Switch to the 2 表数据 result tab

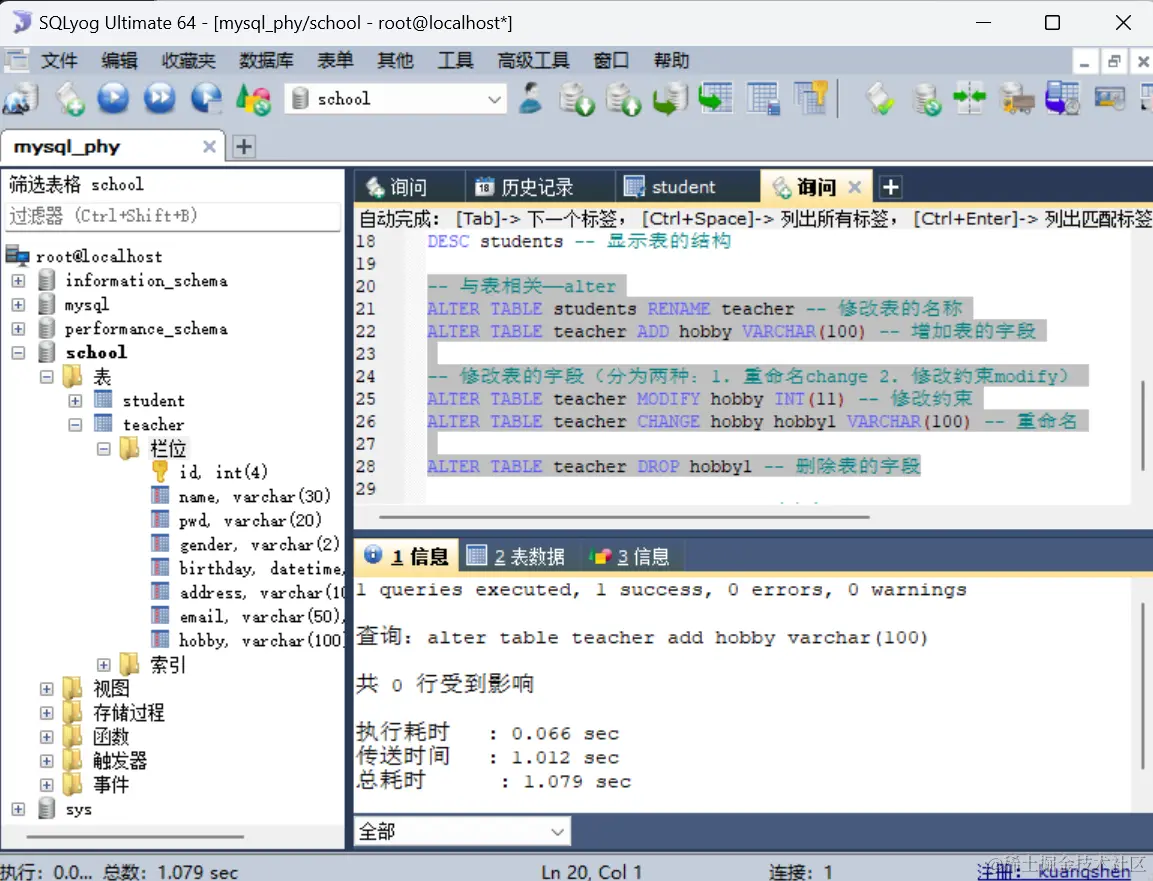click(518, 557)
